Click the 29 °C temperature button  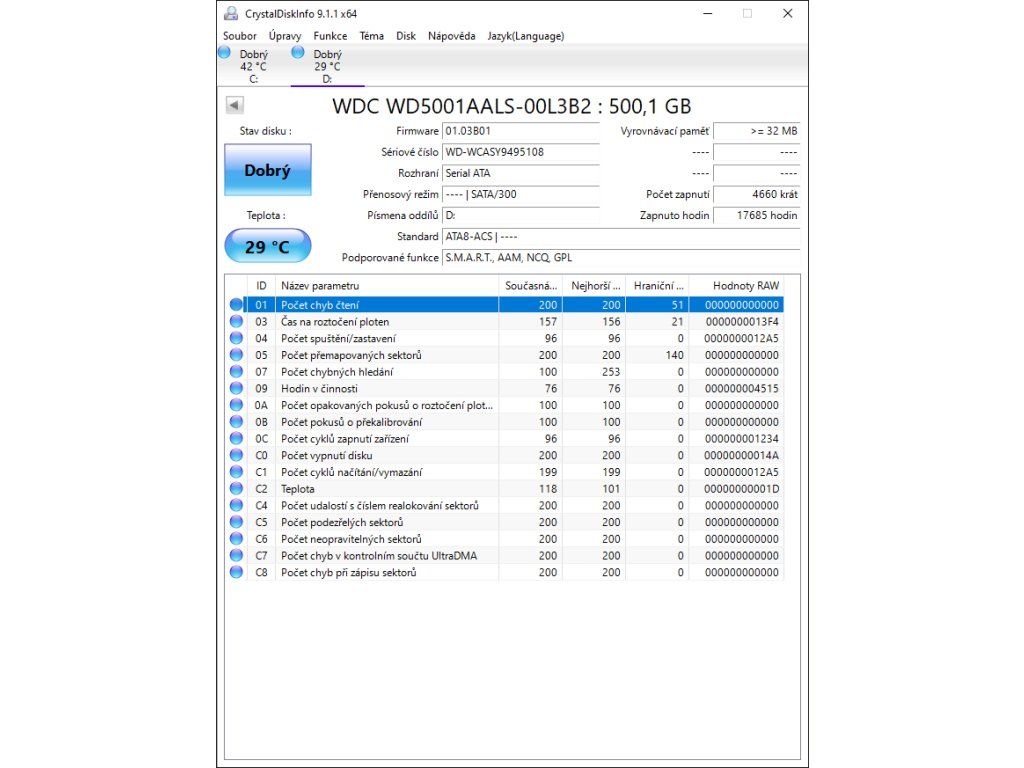coord(267,246)
